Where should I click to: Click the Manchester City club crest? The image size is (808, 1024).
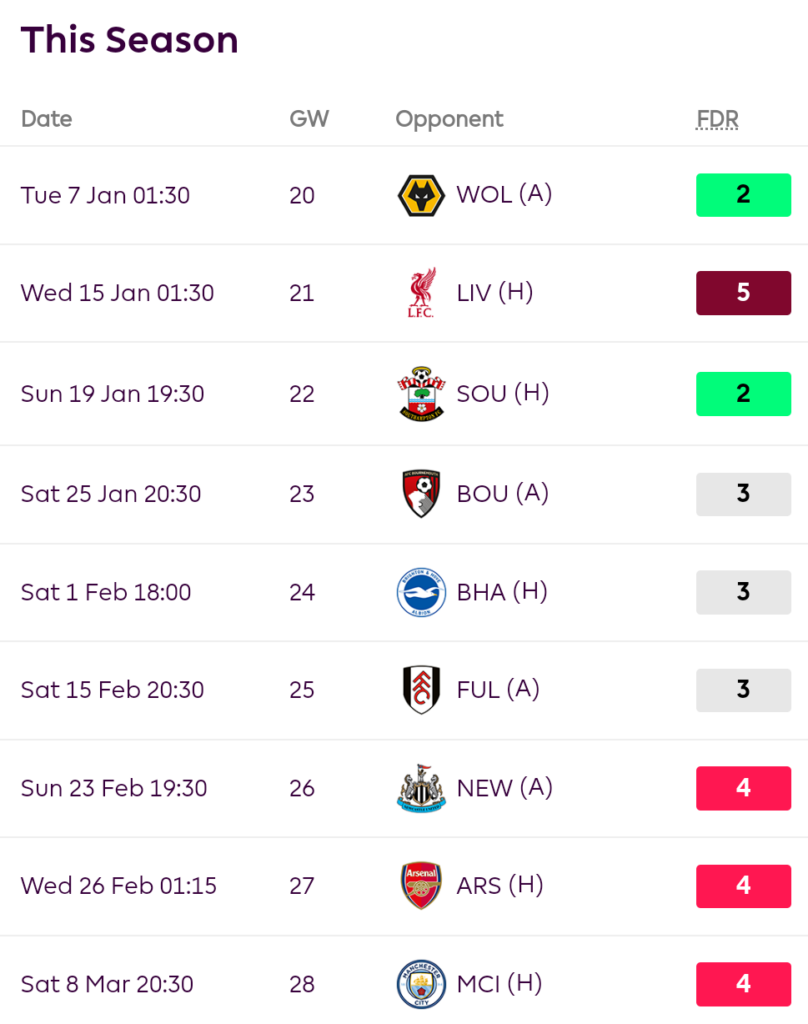(x=421, y=984)
